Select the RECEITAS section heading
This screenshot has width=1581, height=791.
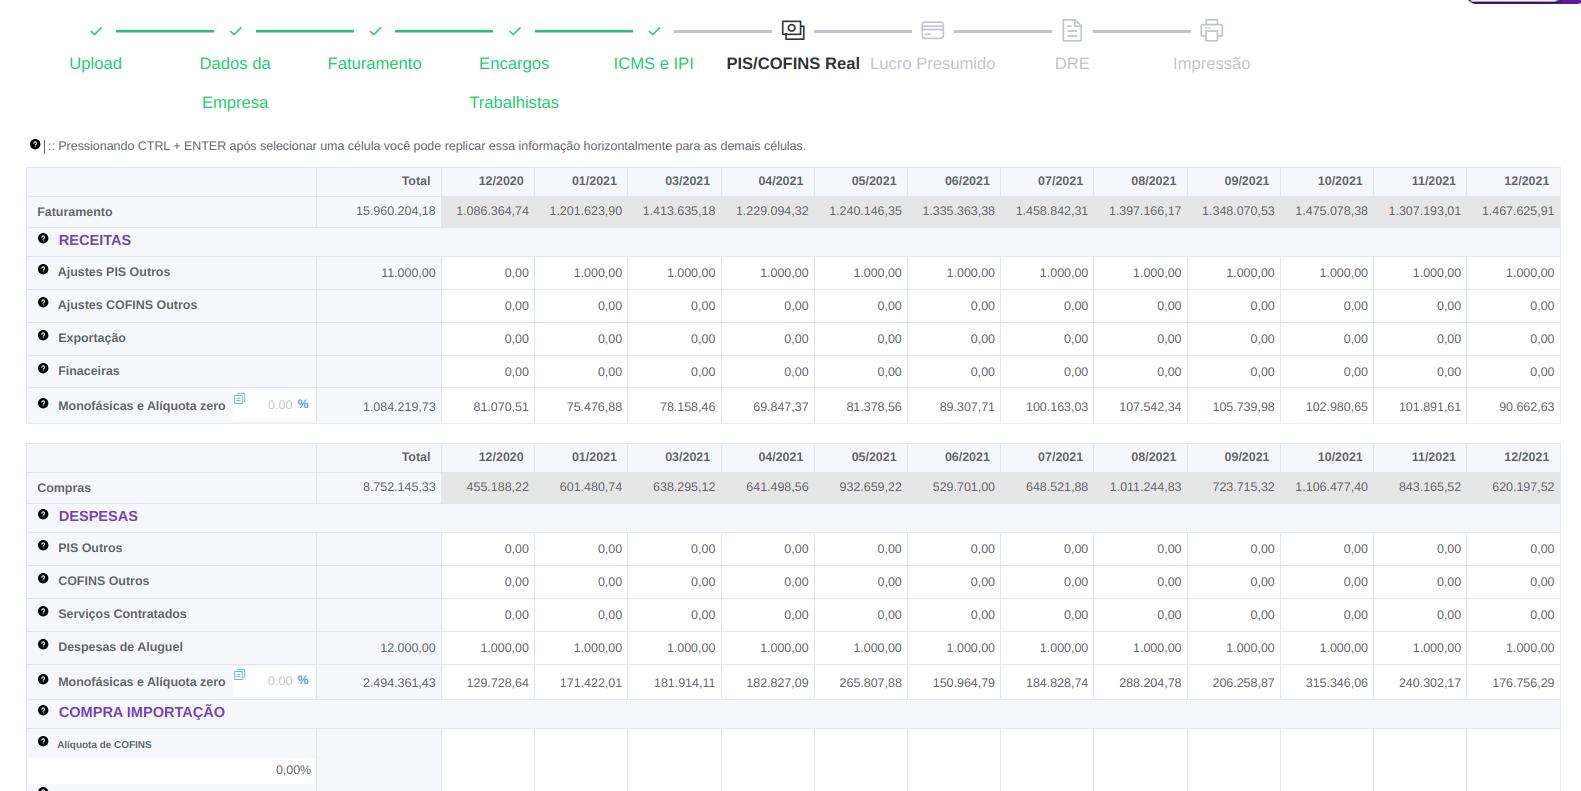(95, 240)
